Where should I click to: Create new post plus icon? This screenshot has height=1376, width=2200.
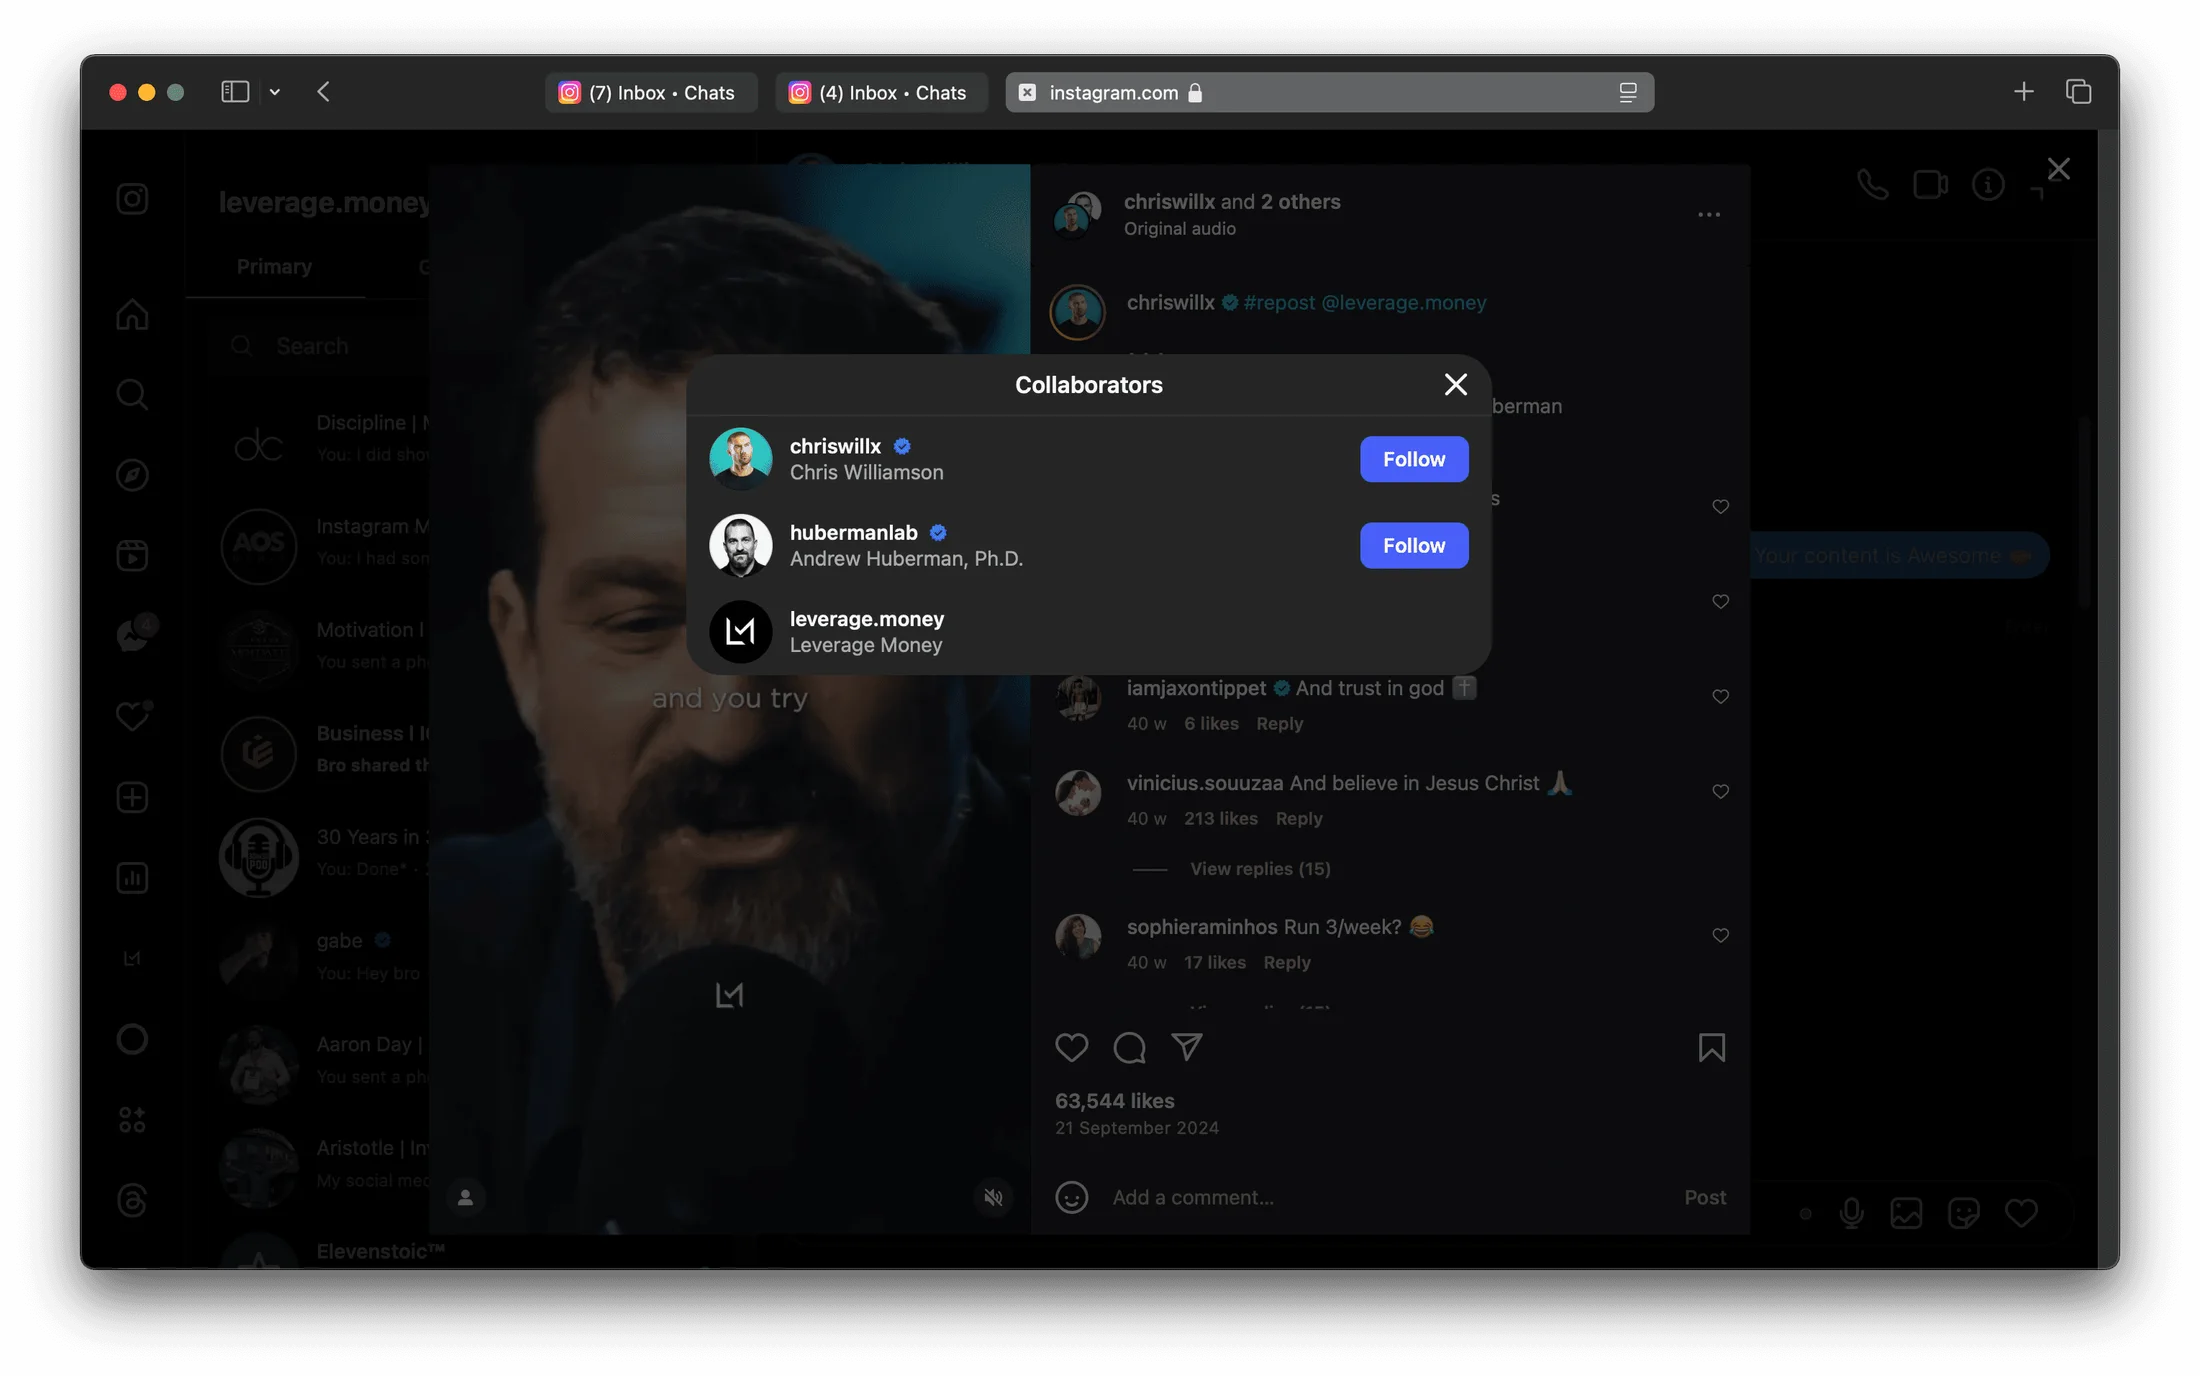pos(132,797)
